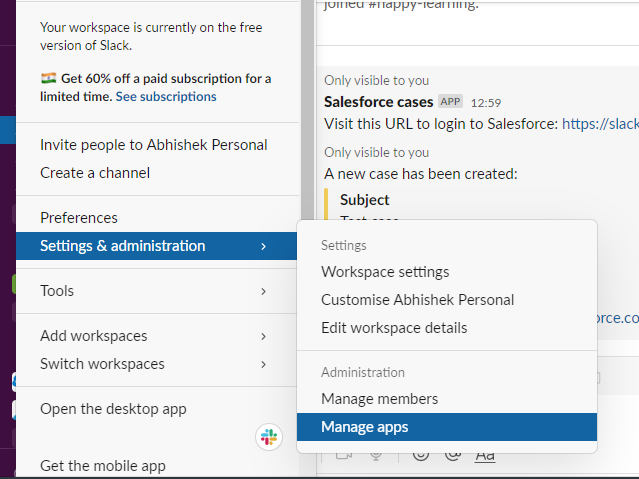Choose Edit workspace details

(447, 328)
